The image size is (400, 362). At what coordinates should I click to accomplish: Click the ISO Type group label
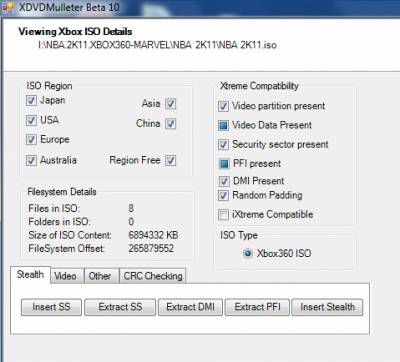pos(239,235)
